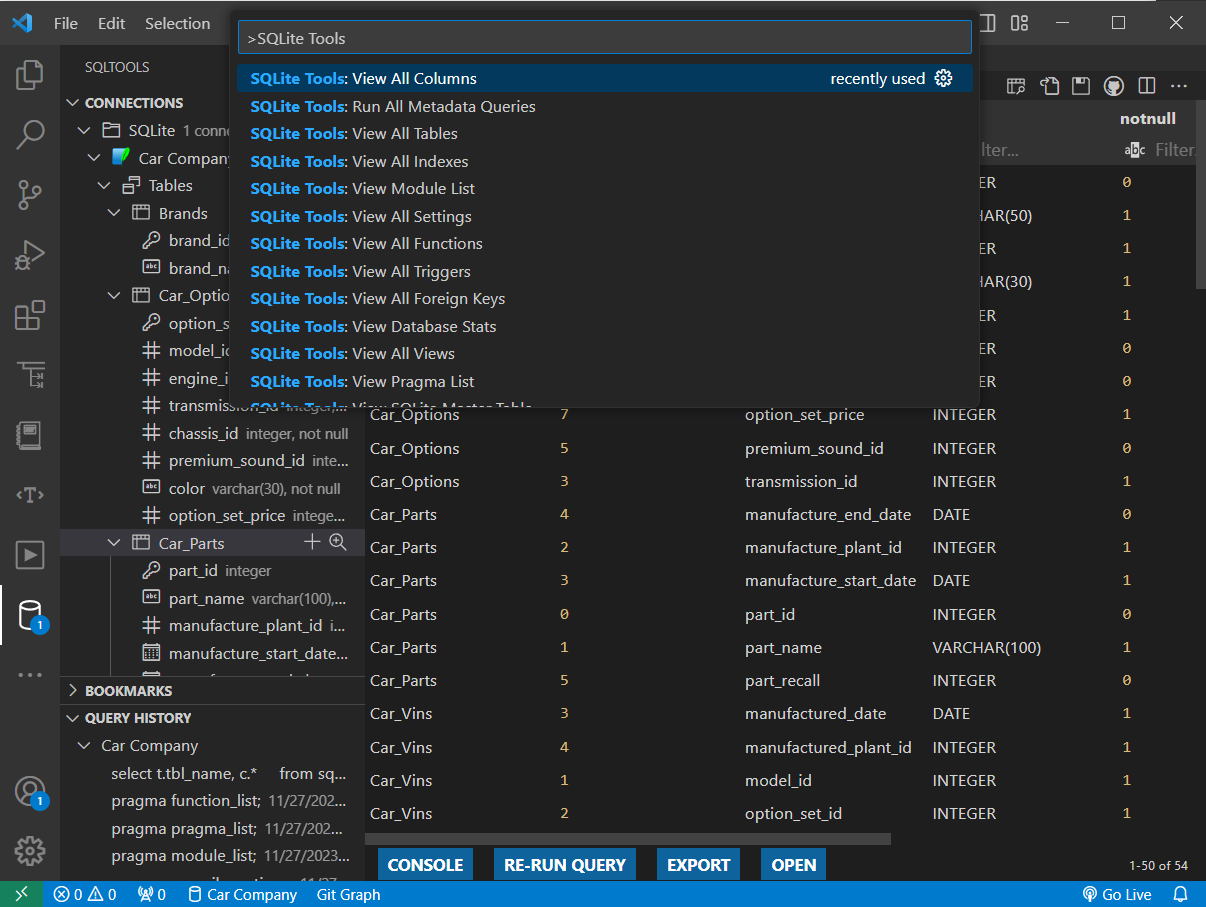Select SQLite Tools: View Database Stats
This screenshot has width=1206, height=907.
click(x=604, y=326)
